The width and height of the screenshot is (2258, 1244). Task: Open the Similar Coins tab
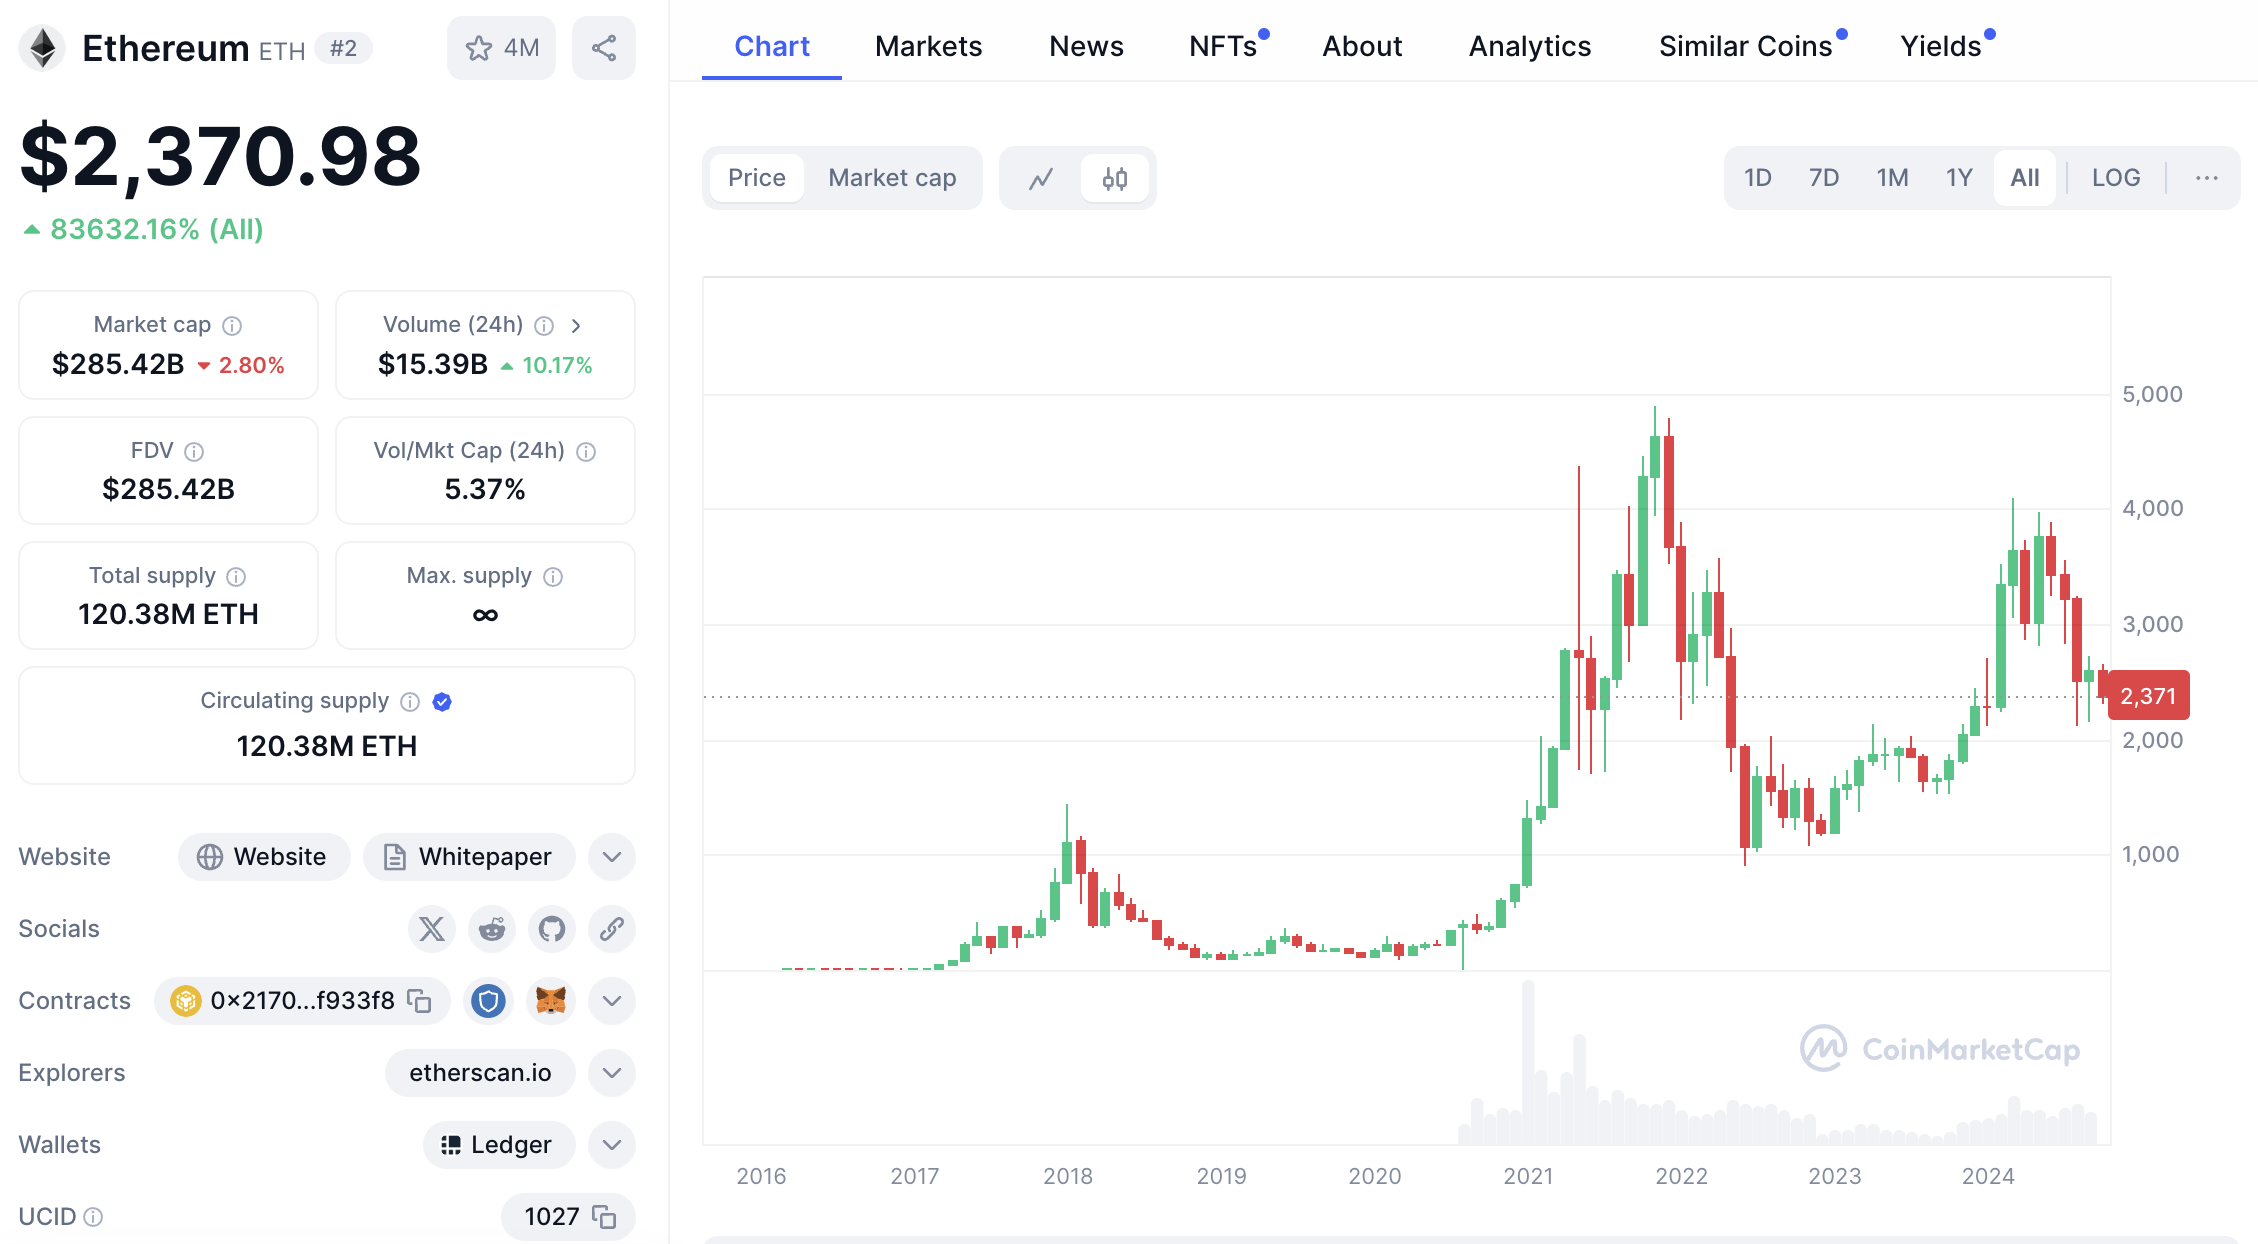pos(1746,46)
